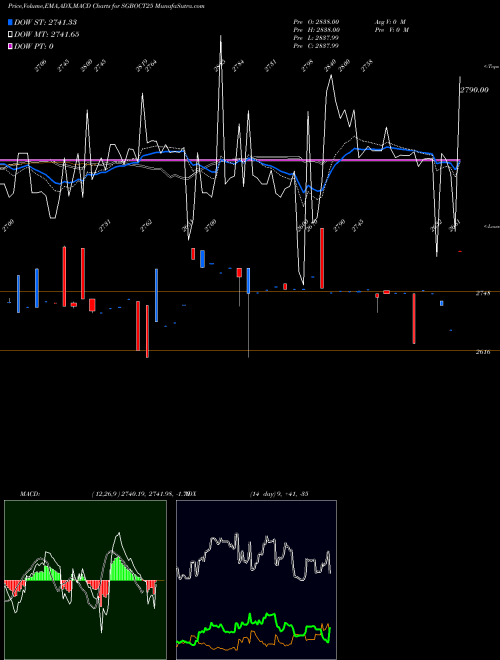Select the 'DOW PT: 0' legend text

34,46
